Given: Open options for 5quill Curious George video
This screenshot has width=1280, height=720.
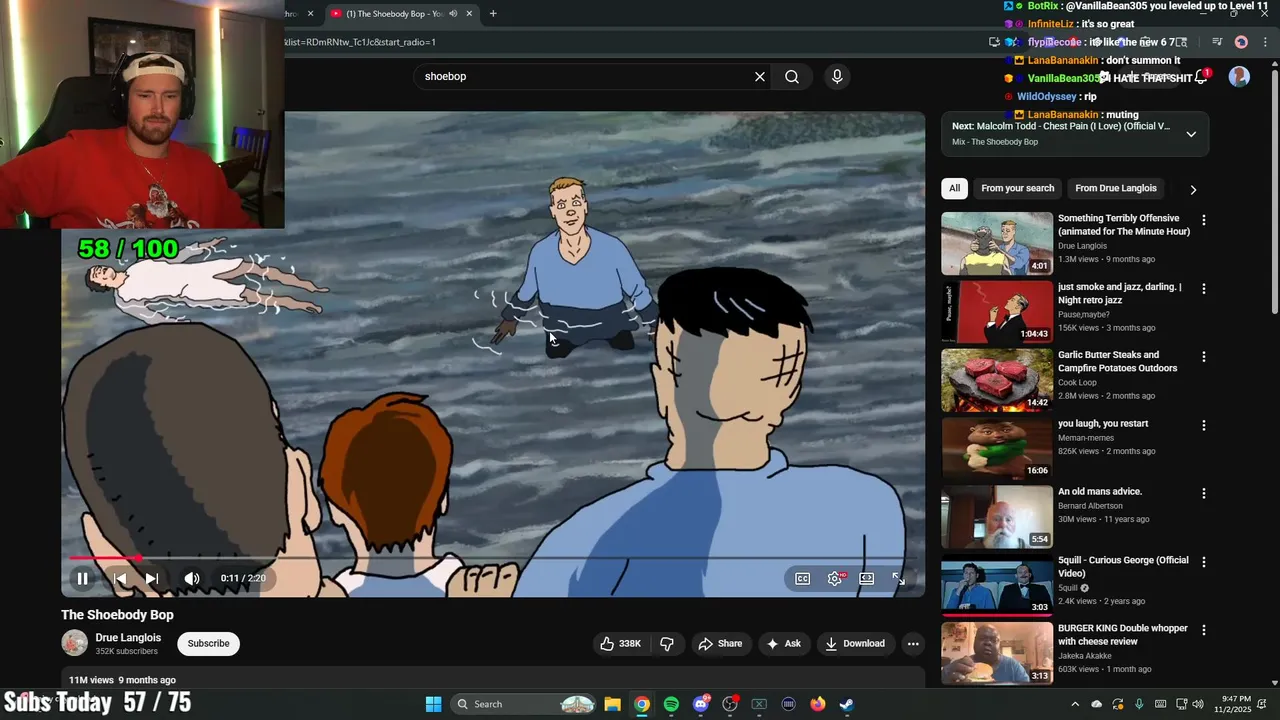Looking at the screenshot, I should 1204,562.
